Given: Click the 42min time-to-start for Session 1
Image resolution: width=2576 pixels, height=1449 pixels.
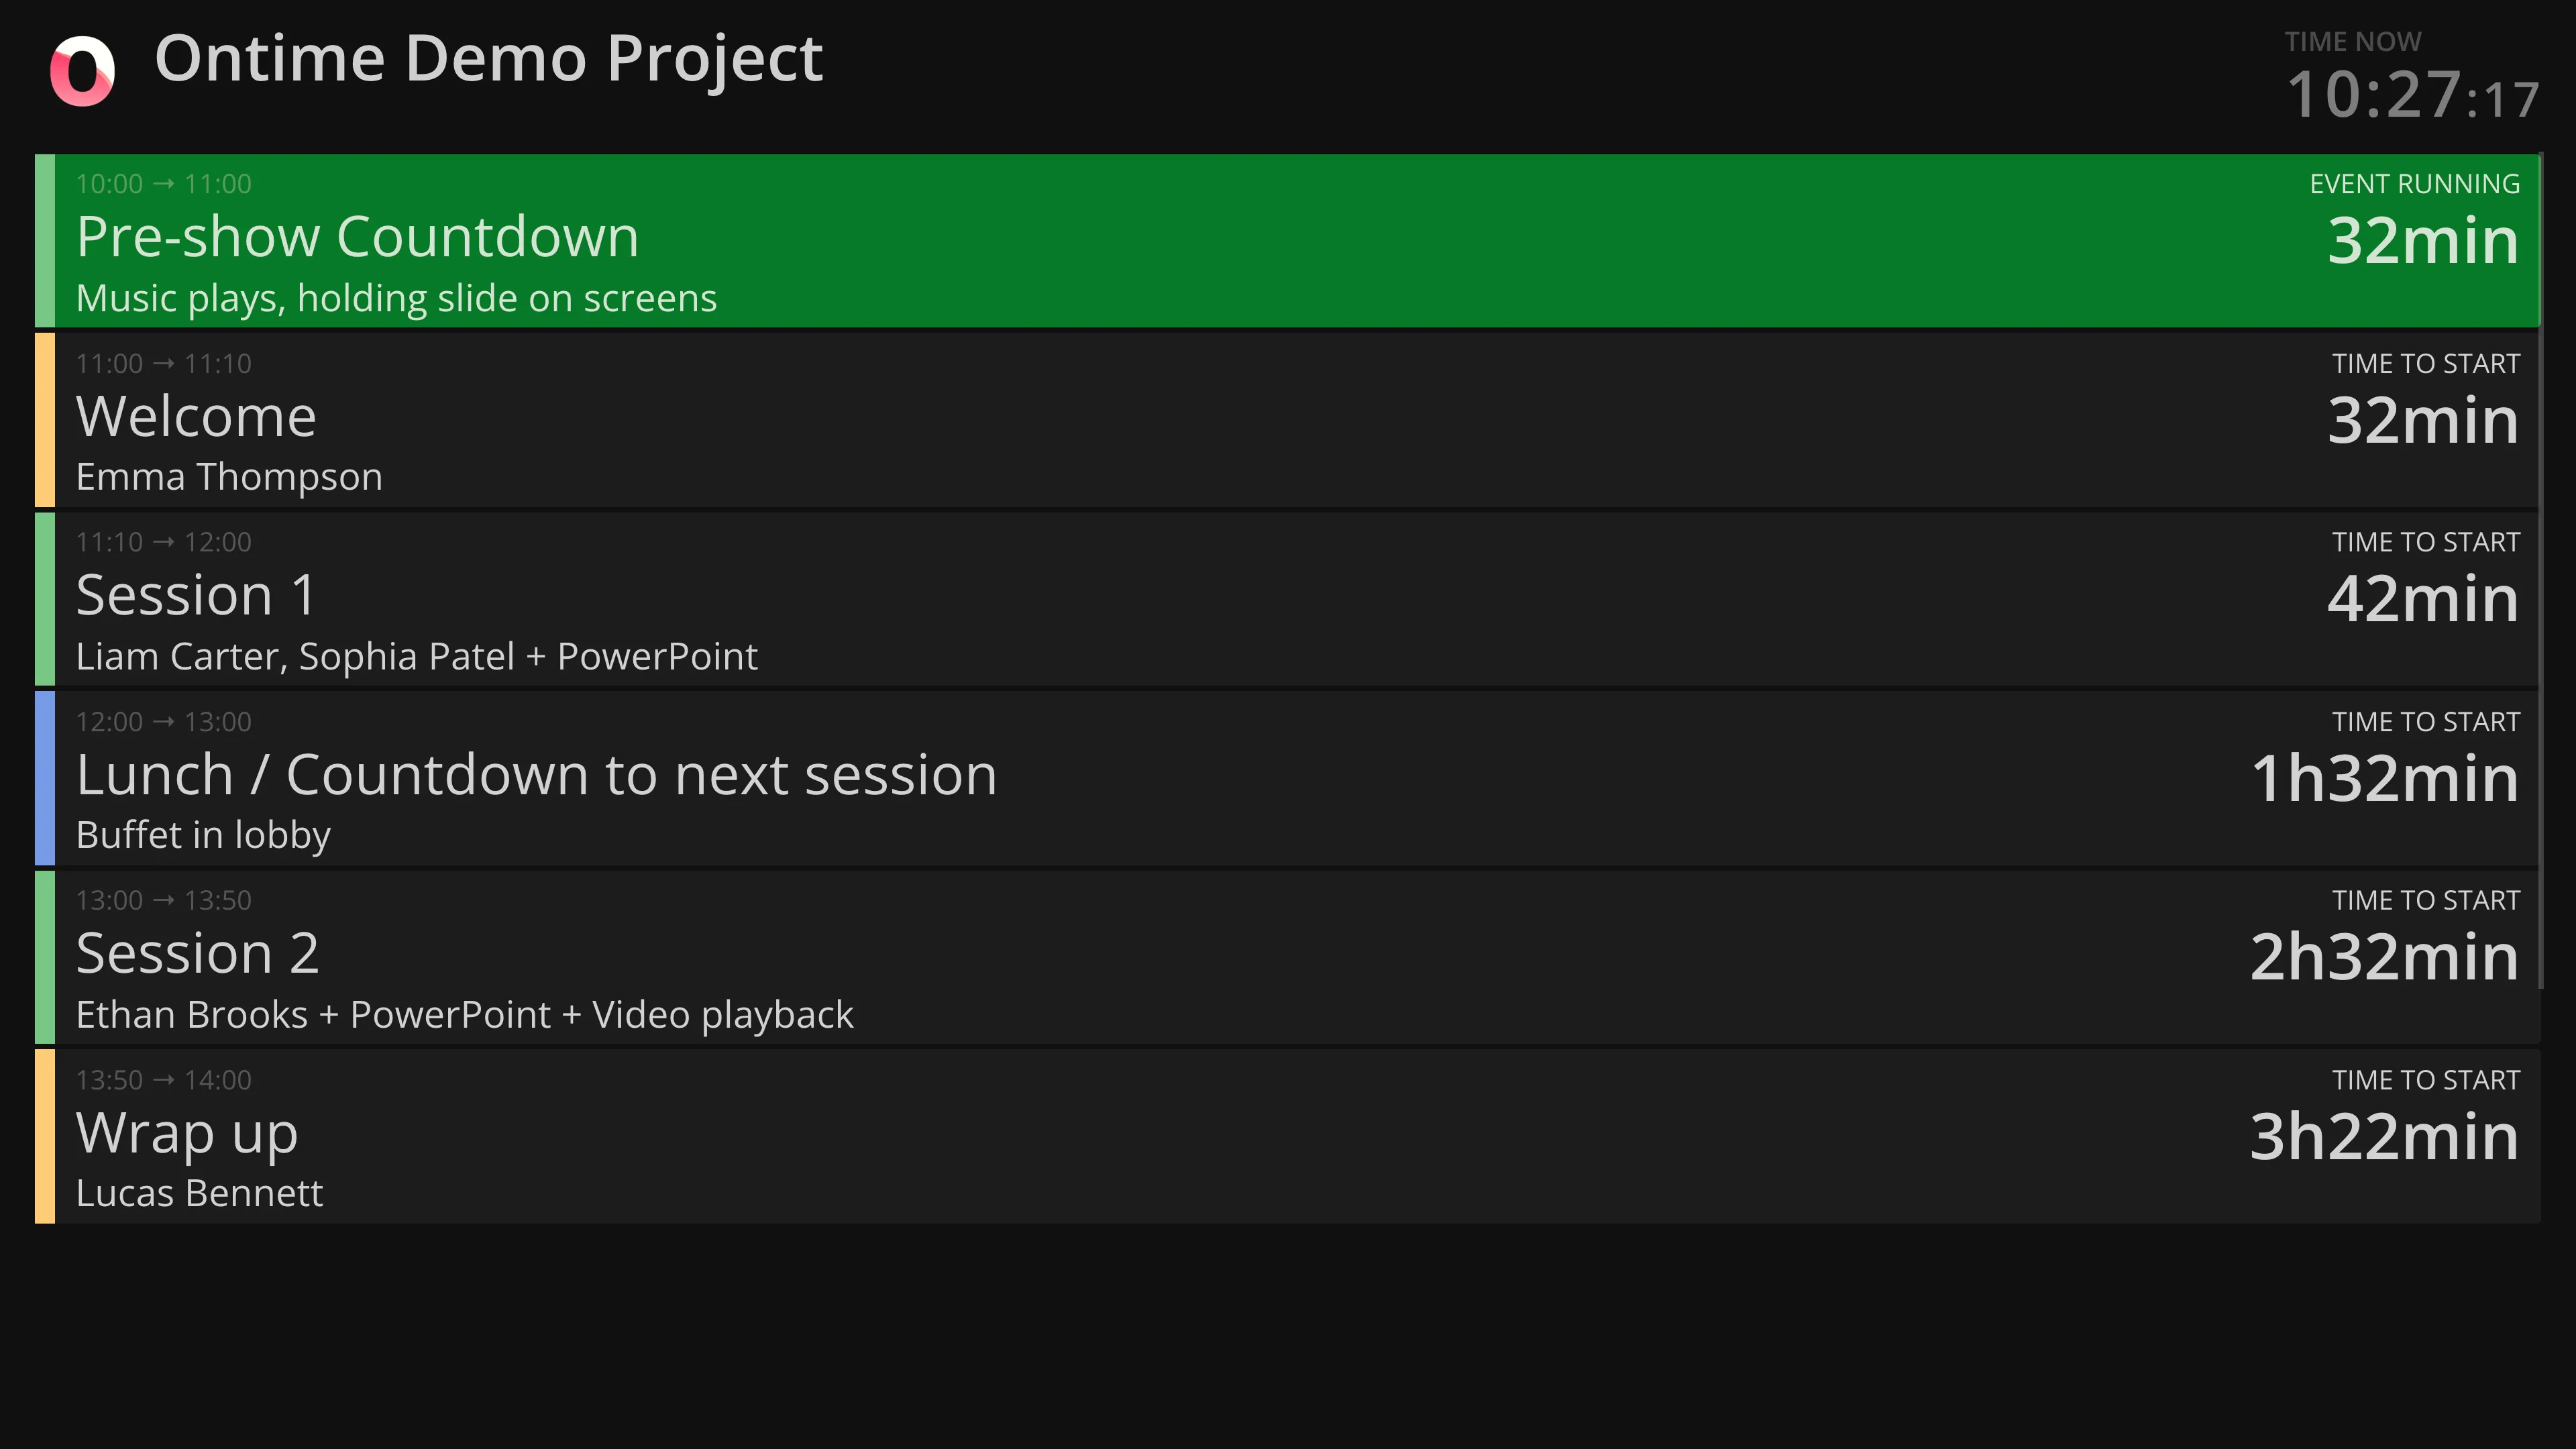Looking at the screenshot, I should pos(2422,599).
